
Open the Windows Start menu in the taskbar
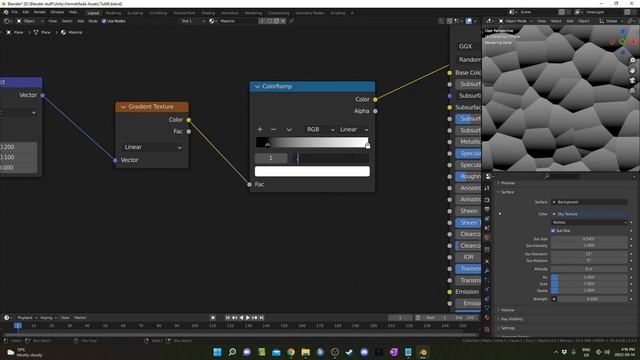click(x=217, y=352)
